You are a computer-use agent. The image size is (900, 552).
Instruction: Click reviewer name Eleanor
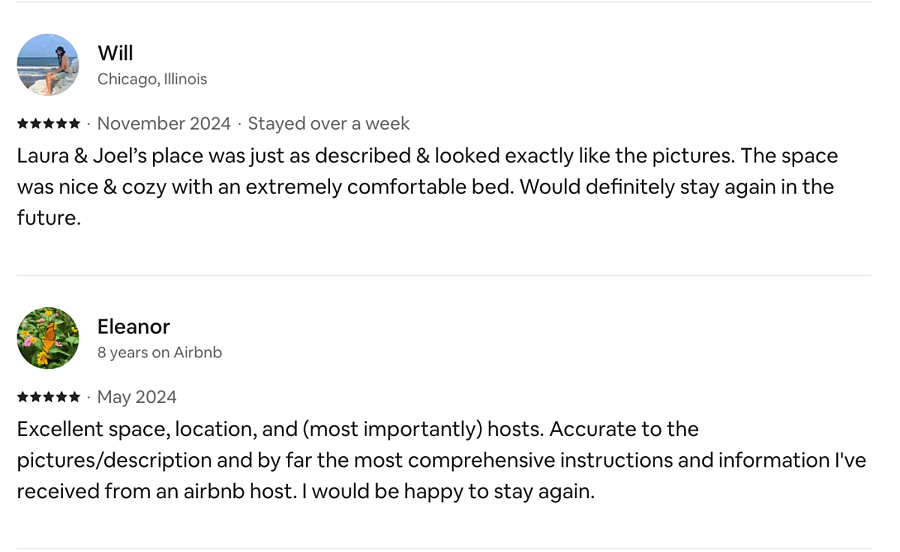coord(133,326)
